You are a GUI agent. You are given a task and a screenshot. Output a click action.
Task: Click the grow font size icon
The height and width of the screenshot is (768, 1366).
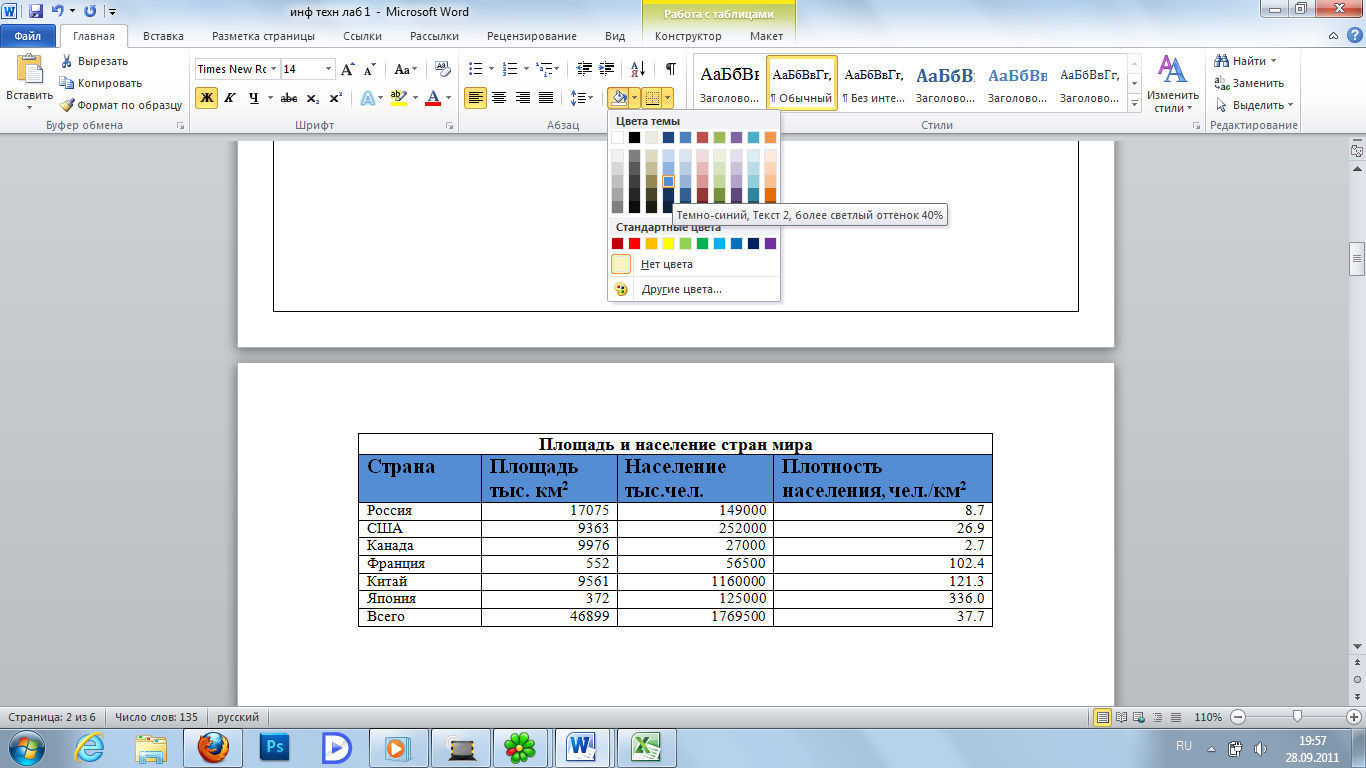(347, 69)
